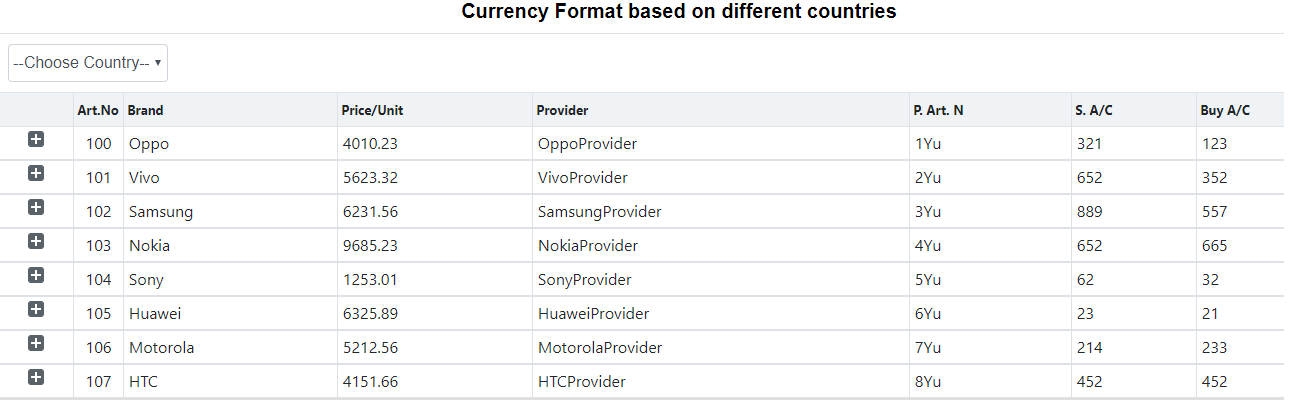This screenshot has width=1298, height=405.
Task: Open details for Sony row
Action: pos(36,276)
